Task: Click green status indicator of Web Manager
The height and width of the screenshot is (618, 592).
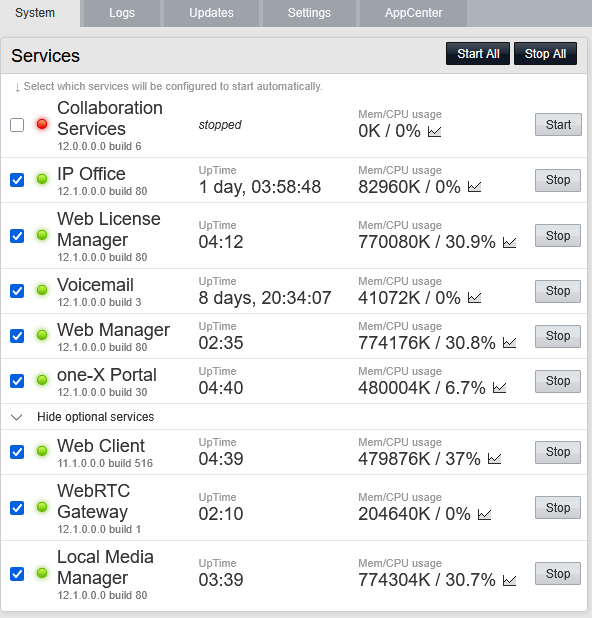Action: point(42,335)
